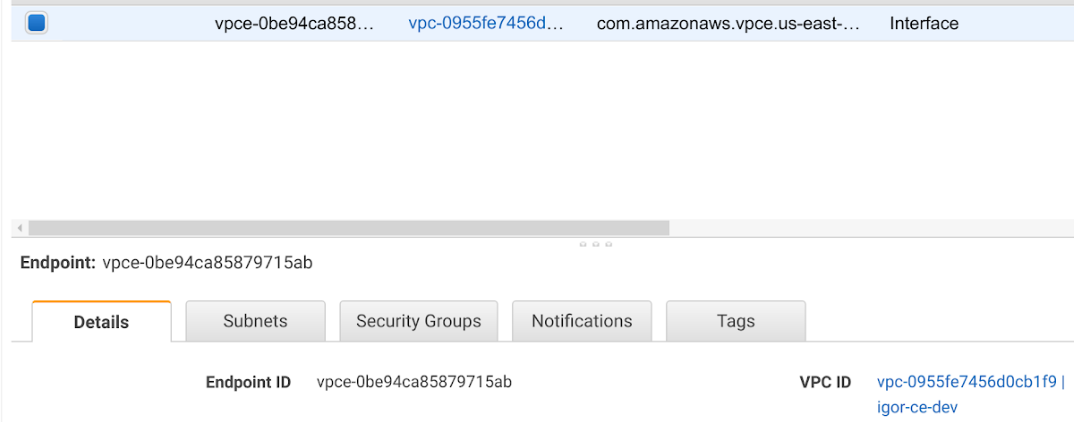Click the truncated vpce-0be94ca858 endpoint cell

point(294,24)
